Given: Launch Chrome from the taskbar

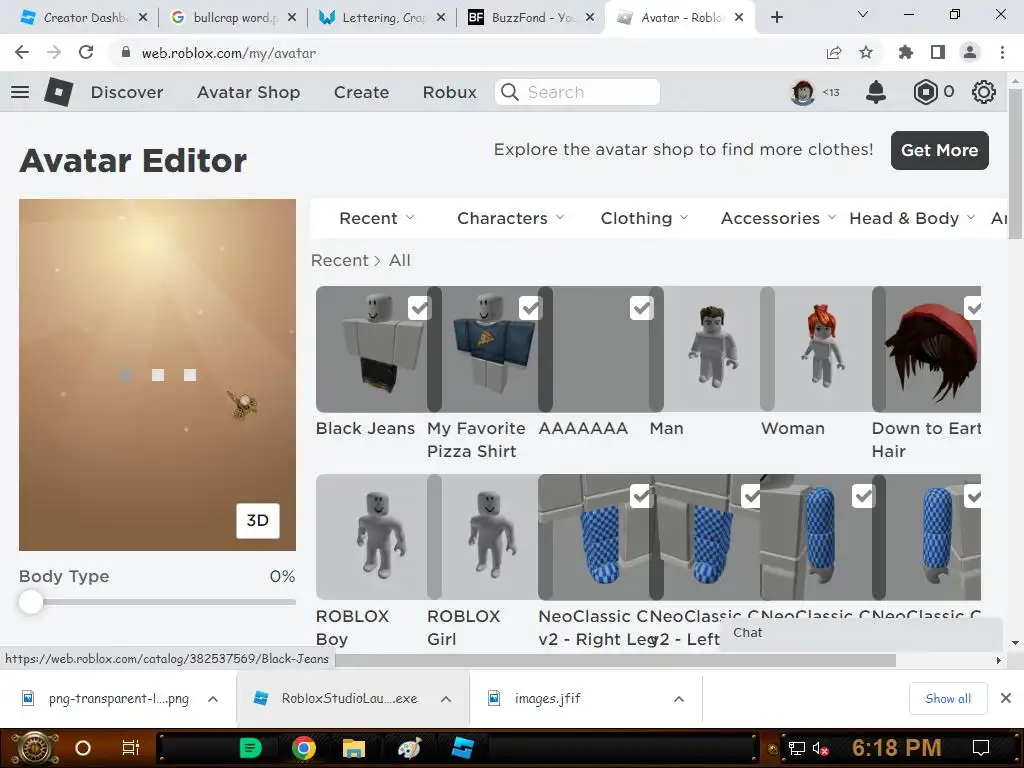Looking at the screenshot, I should (303, 748).
